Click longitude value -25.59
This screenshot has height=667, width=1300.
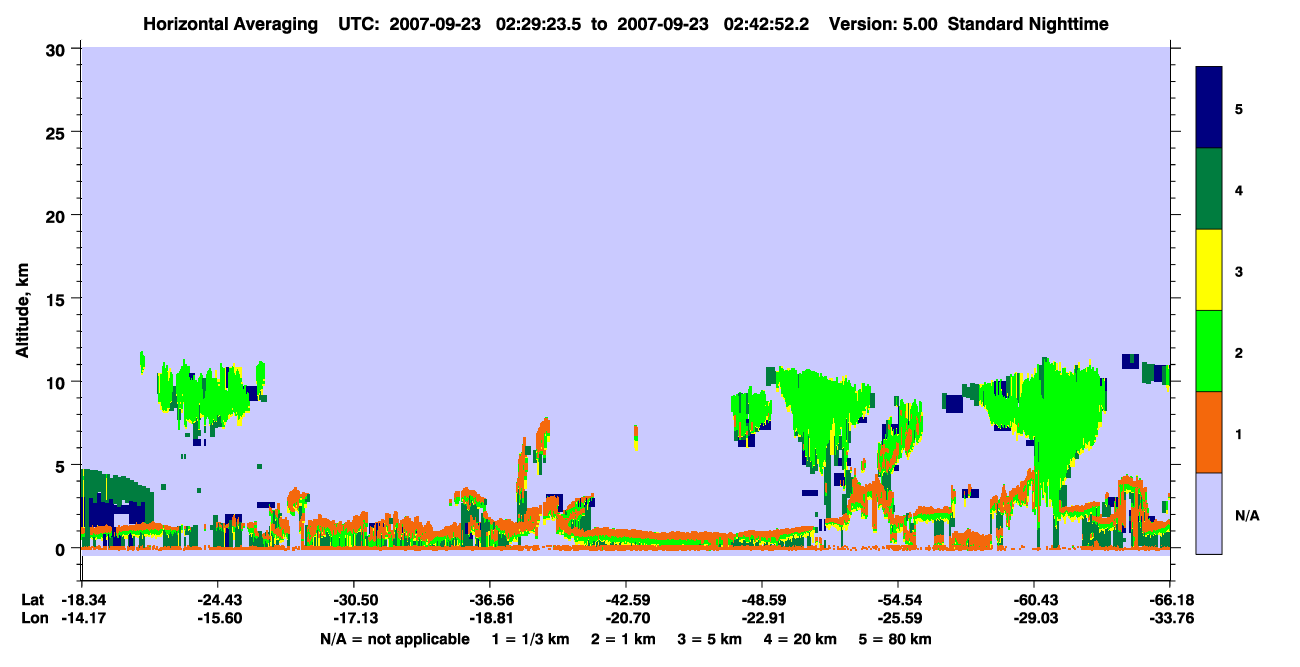coord(898,619)
